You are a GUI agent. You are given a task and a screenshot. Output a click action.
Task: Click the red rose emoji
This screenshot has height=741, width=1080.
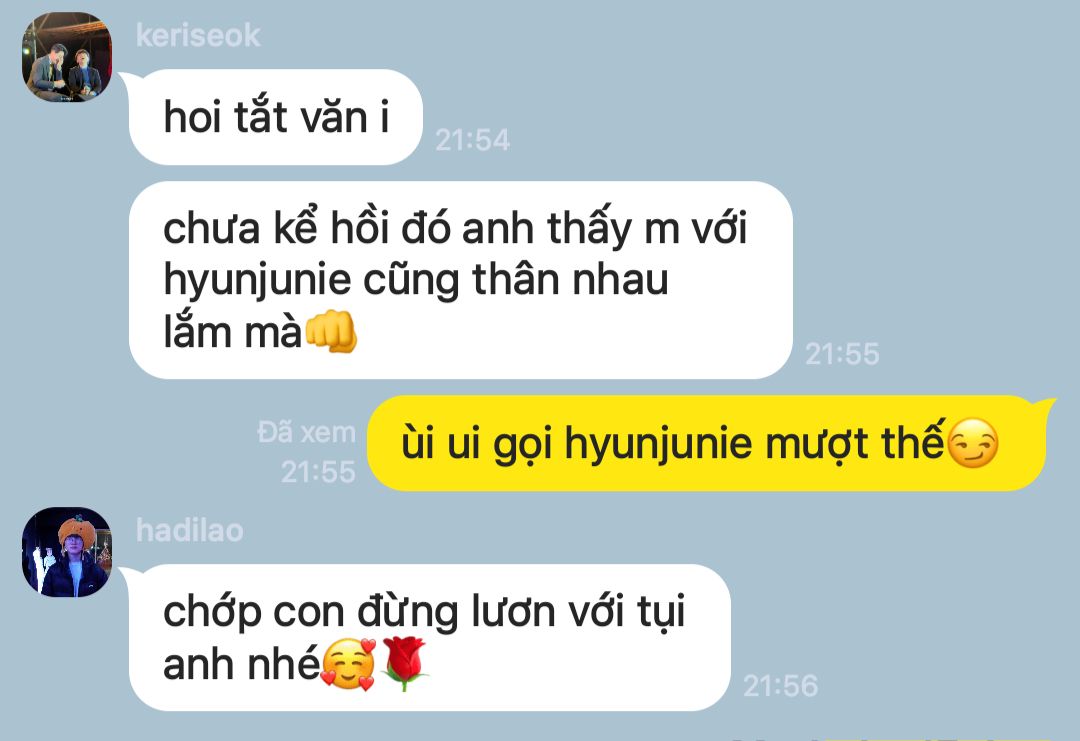404,663
